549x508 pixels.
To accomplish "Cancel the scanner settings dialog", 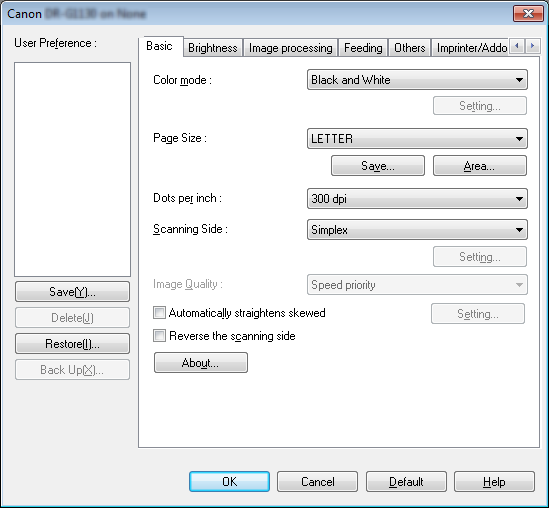I will point(318,482).
